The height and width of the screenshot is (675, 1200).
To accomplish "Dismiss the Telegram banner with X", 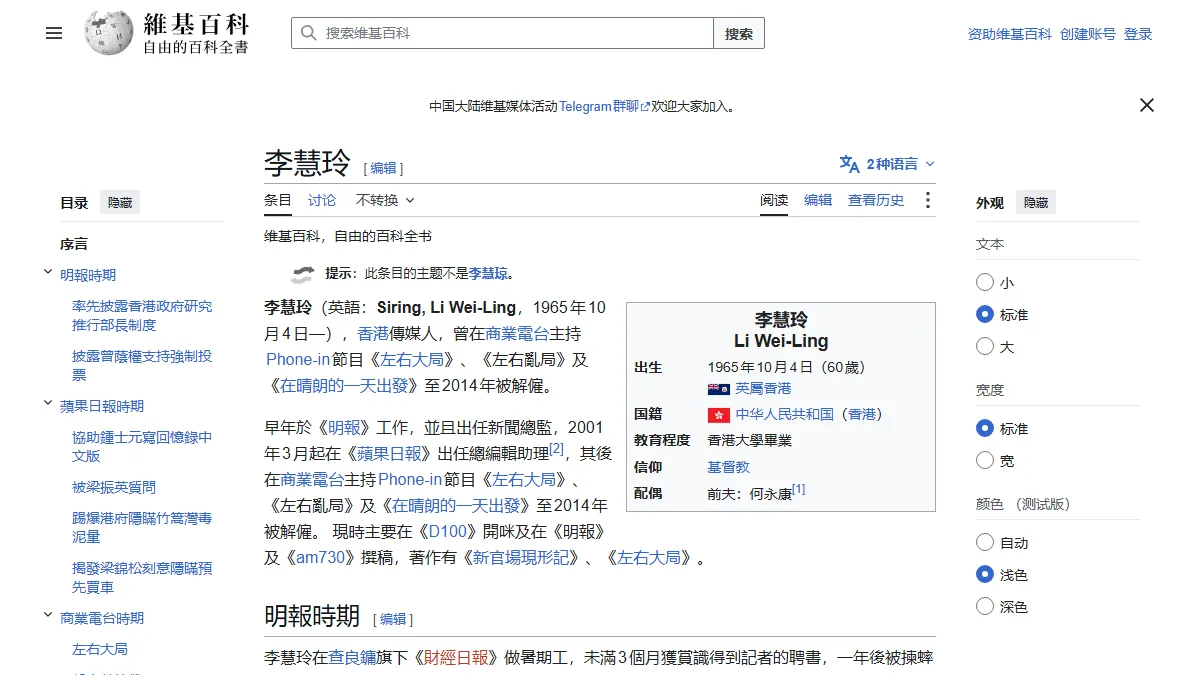I will point(1147,105).
